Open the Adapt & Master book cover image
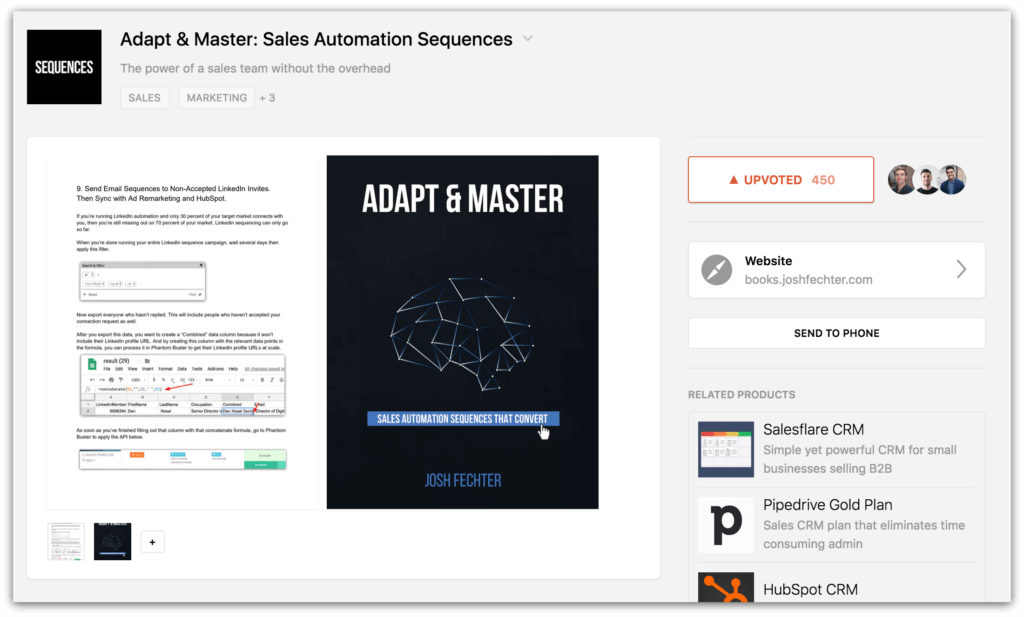The height and width of the screenshot is (617, 1024). click(462, 332)
